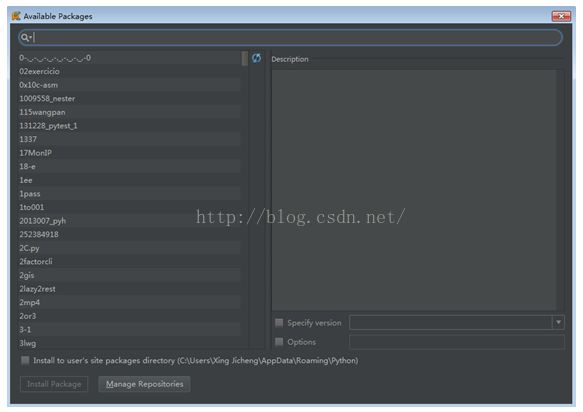
Task: Select the 2013007_pyh package
Action: [x=129, y=221]
